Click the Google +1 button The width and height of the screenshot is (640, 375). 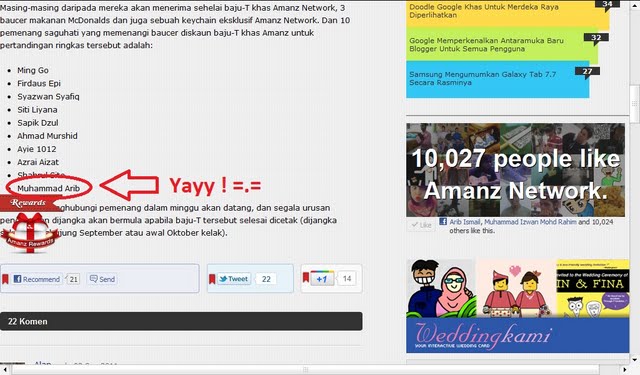(322, 279)
